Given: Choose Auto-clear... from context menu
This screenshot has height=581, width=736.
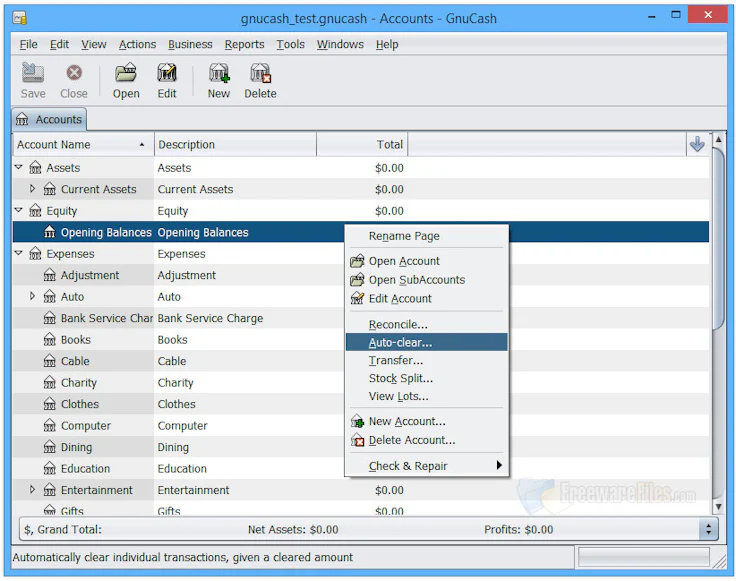Looking at the screenshot, I should pyautogui.click(x=427, y=342).
